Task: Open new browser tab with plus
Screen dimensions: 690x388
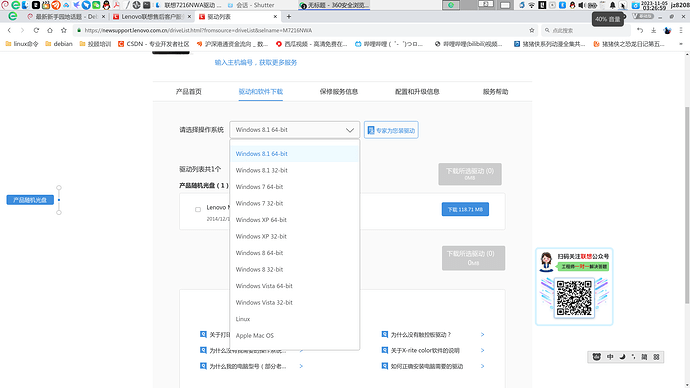Action: [289, 17]
